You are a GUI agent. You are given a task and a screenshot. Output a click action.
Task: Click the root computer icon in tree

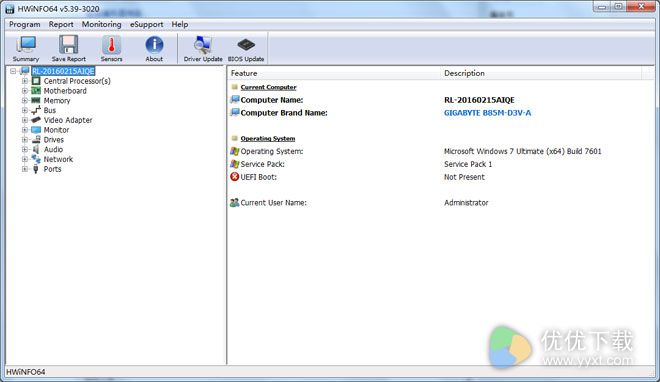click(x=25, y=71)
